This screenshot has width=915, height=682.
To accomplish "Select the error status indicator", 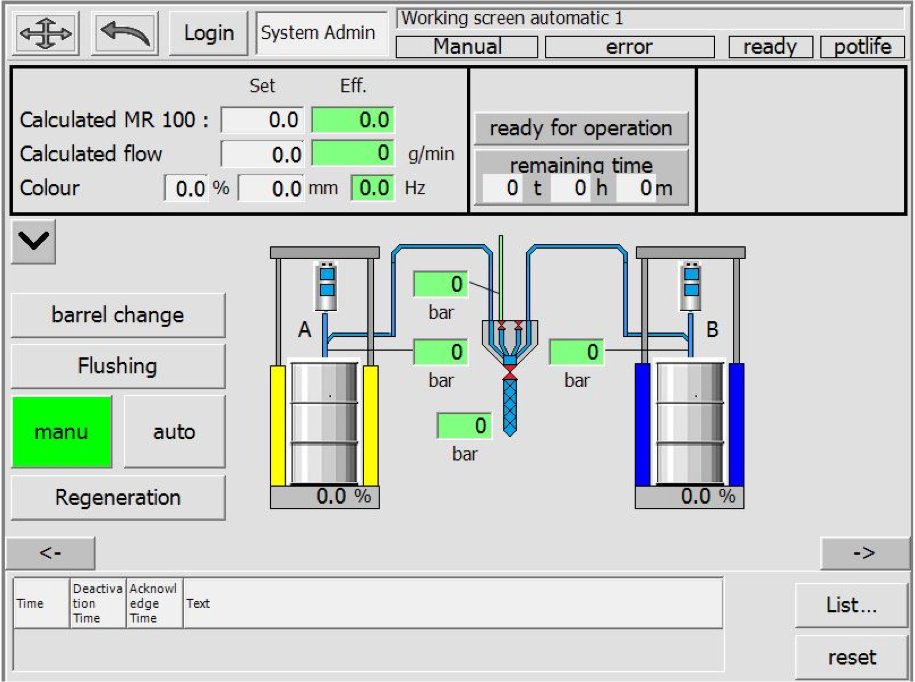I will tap(630, 47).
